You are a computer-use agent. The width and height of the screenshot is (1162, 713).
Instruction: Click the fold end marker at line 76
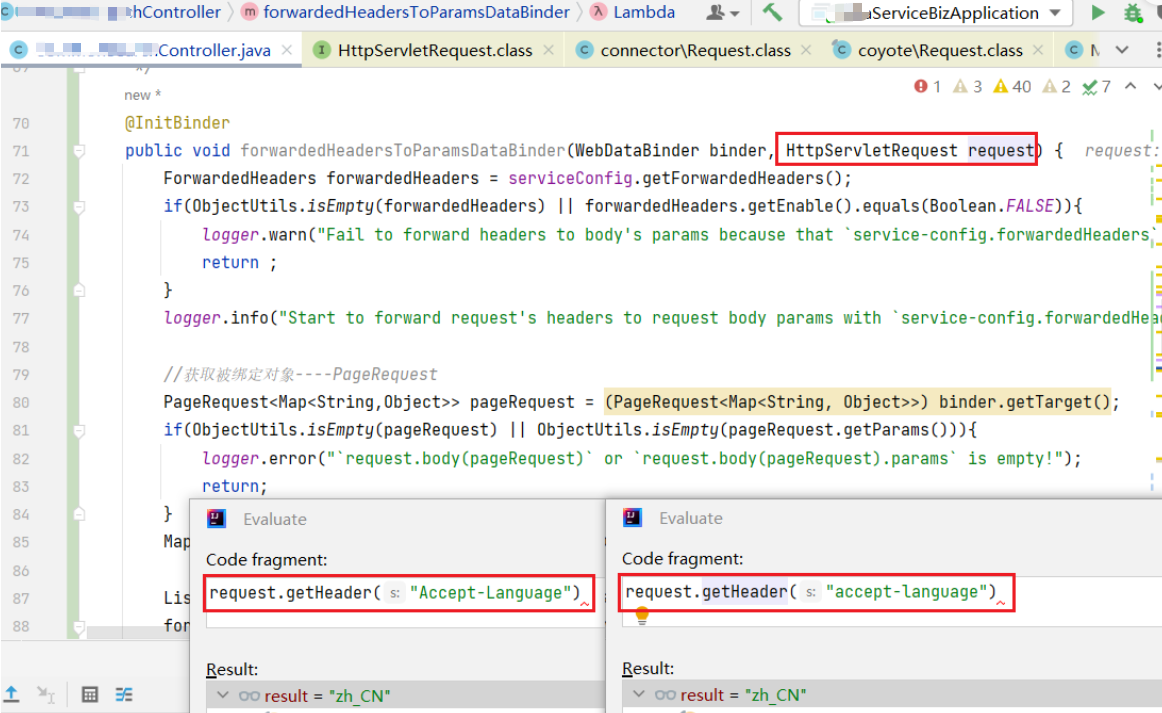pyautogui.click(x=79, y=291)
